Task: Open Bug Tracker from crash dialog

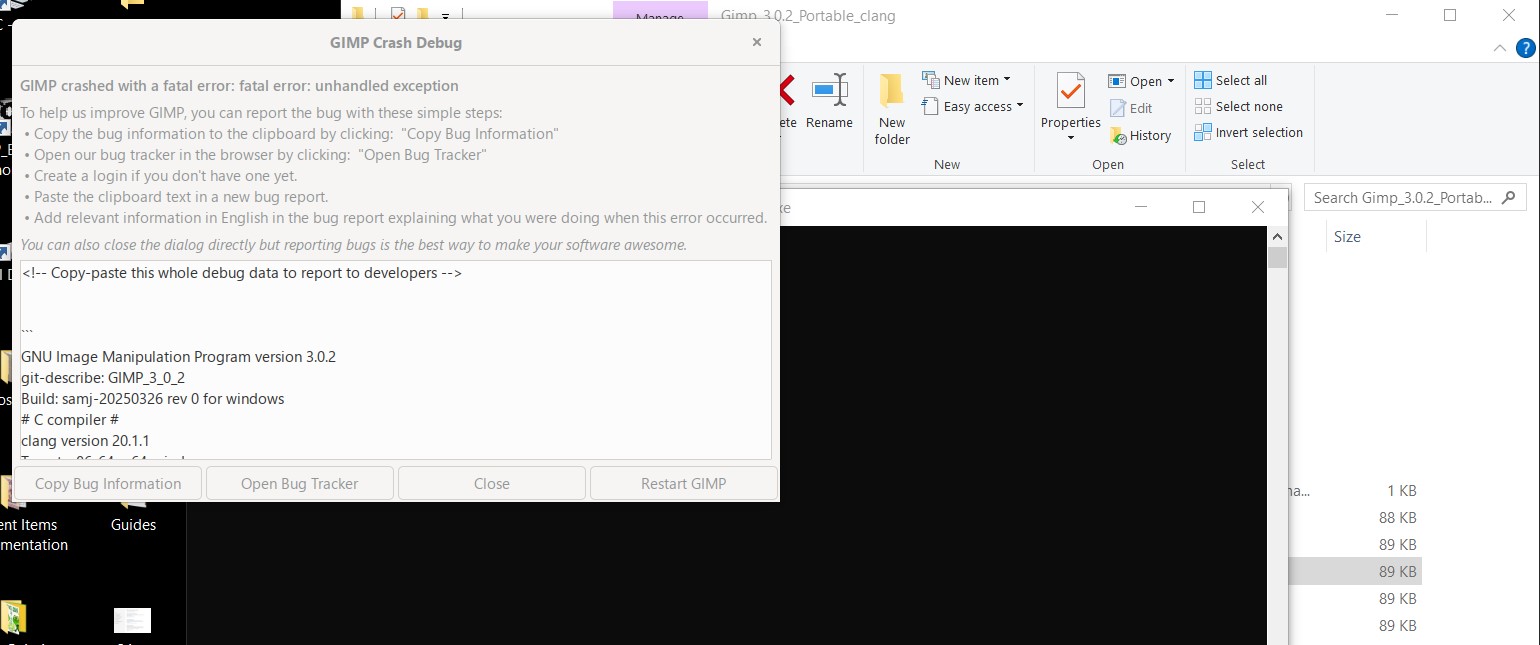Action: tap(300, 483)
